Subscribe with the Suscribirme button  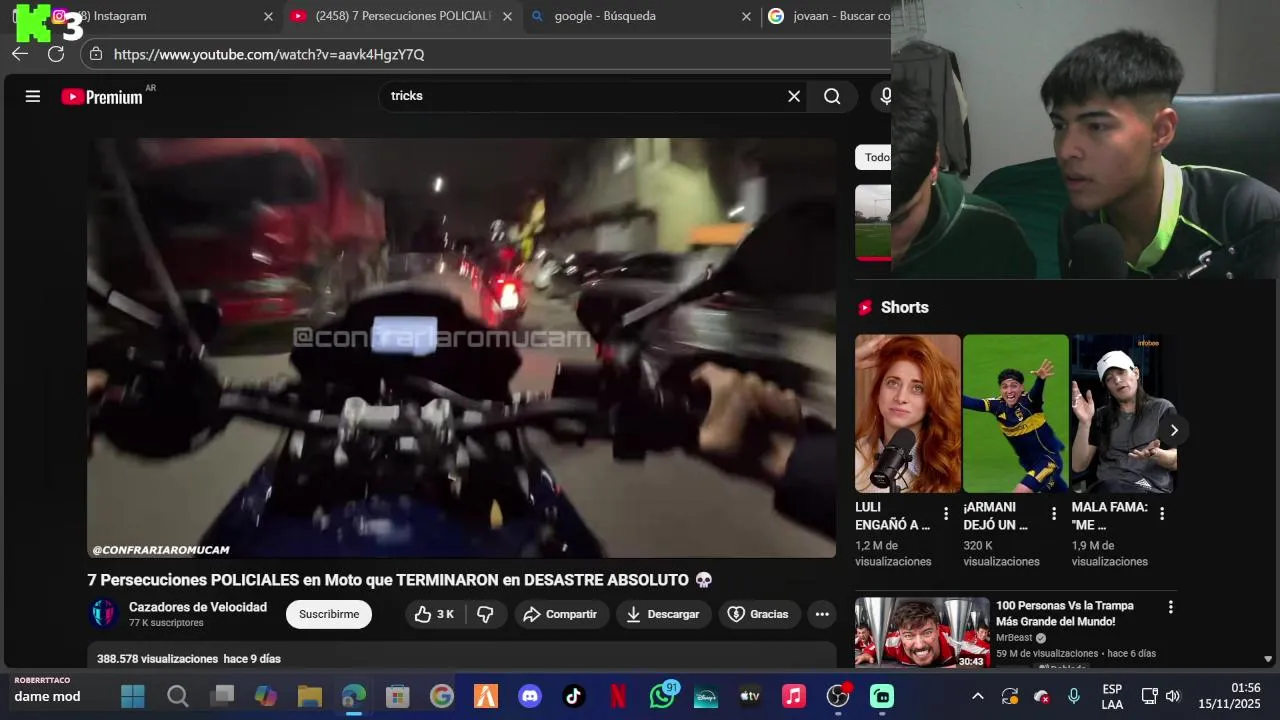329,614
